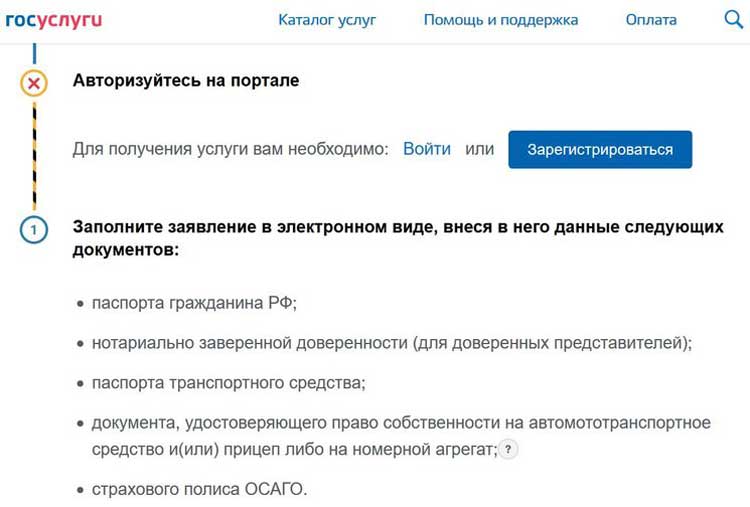750x507 pixels.
Task: Click the step 1 circle icon
Action: 34,230
